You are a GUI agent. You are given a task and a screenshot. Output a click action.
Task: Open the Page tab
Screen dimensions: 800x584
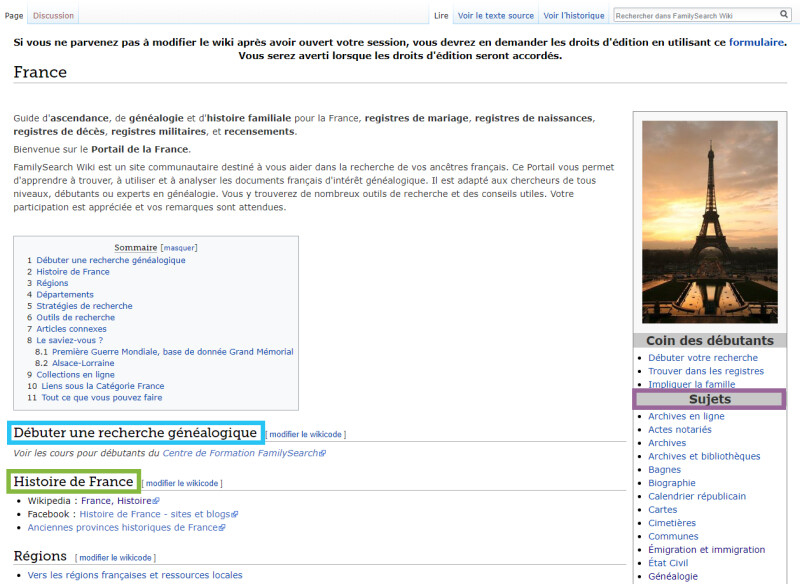point(14,16)
